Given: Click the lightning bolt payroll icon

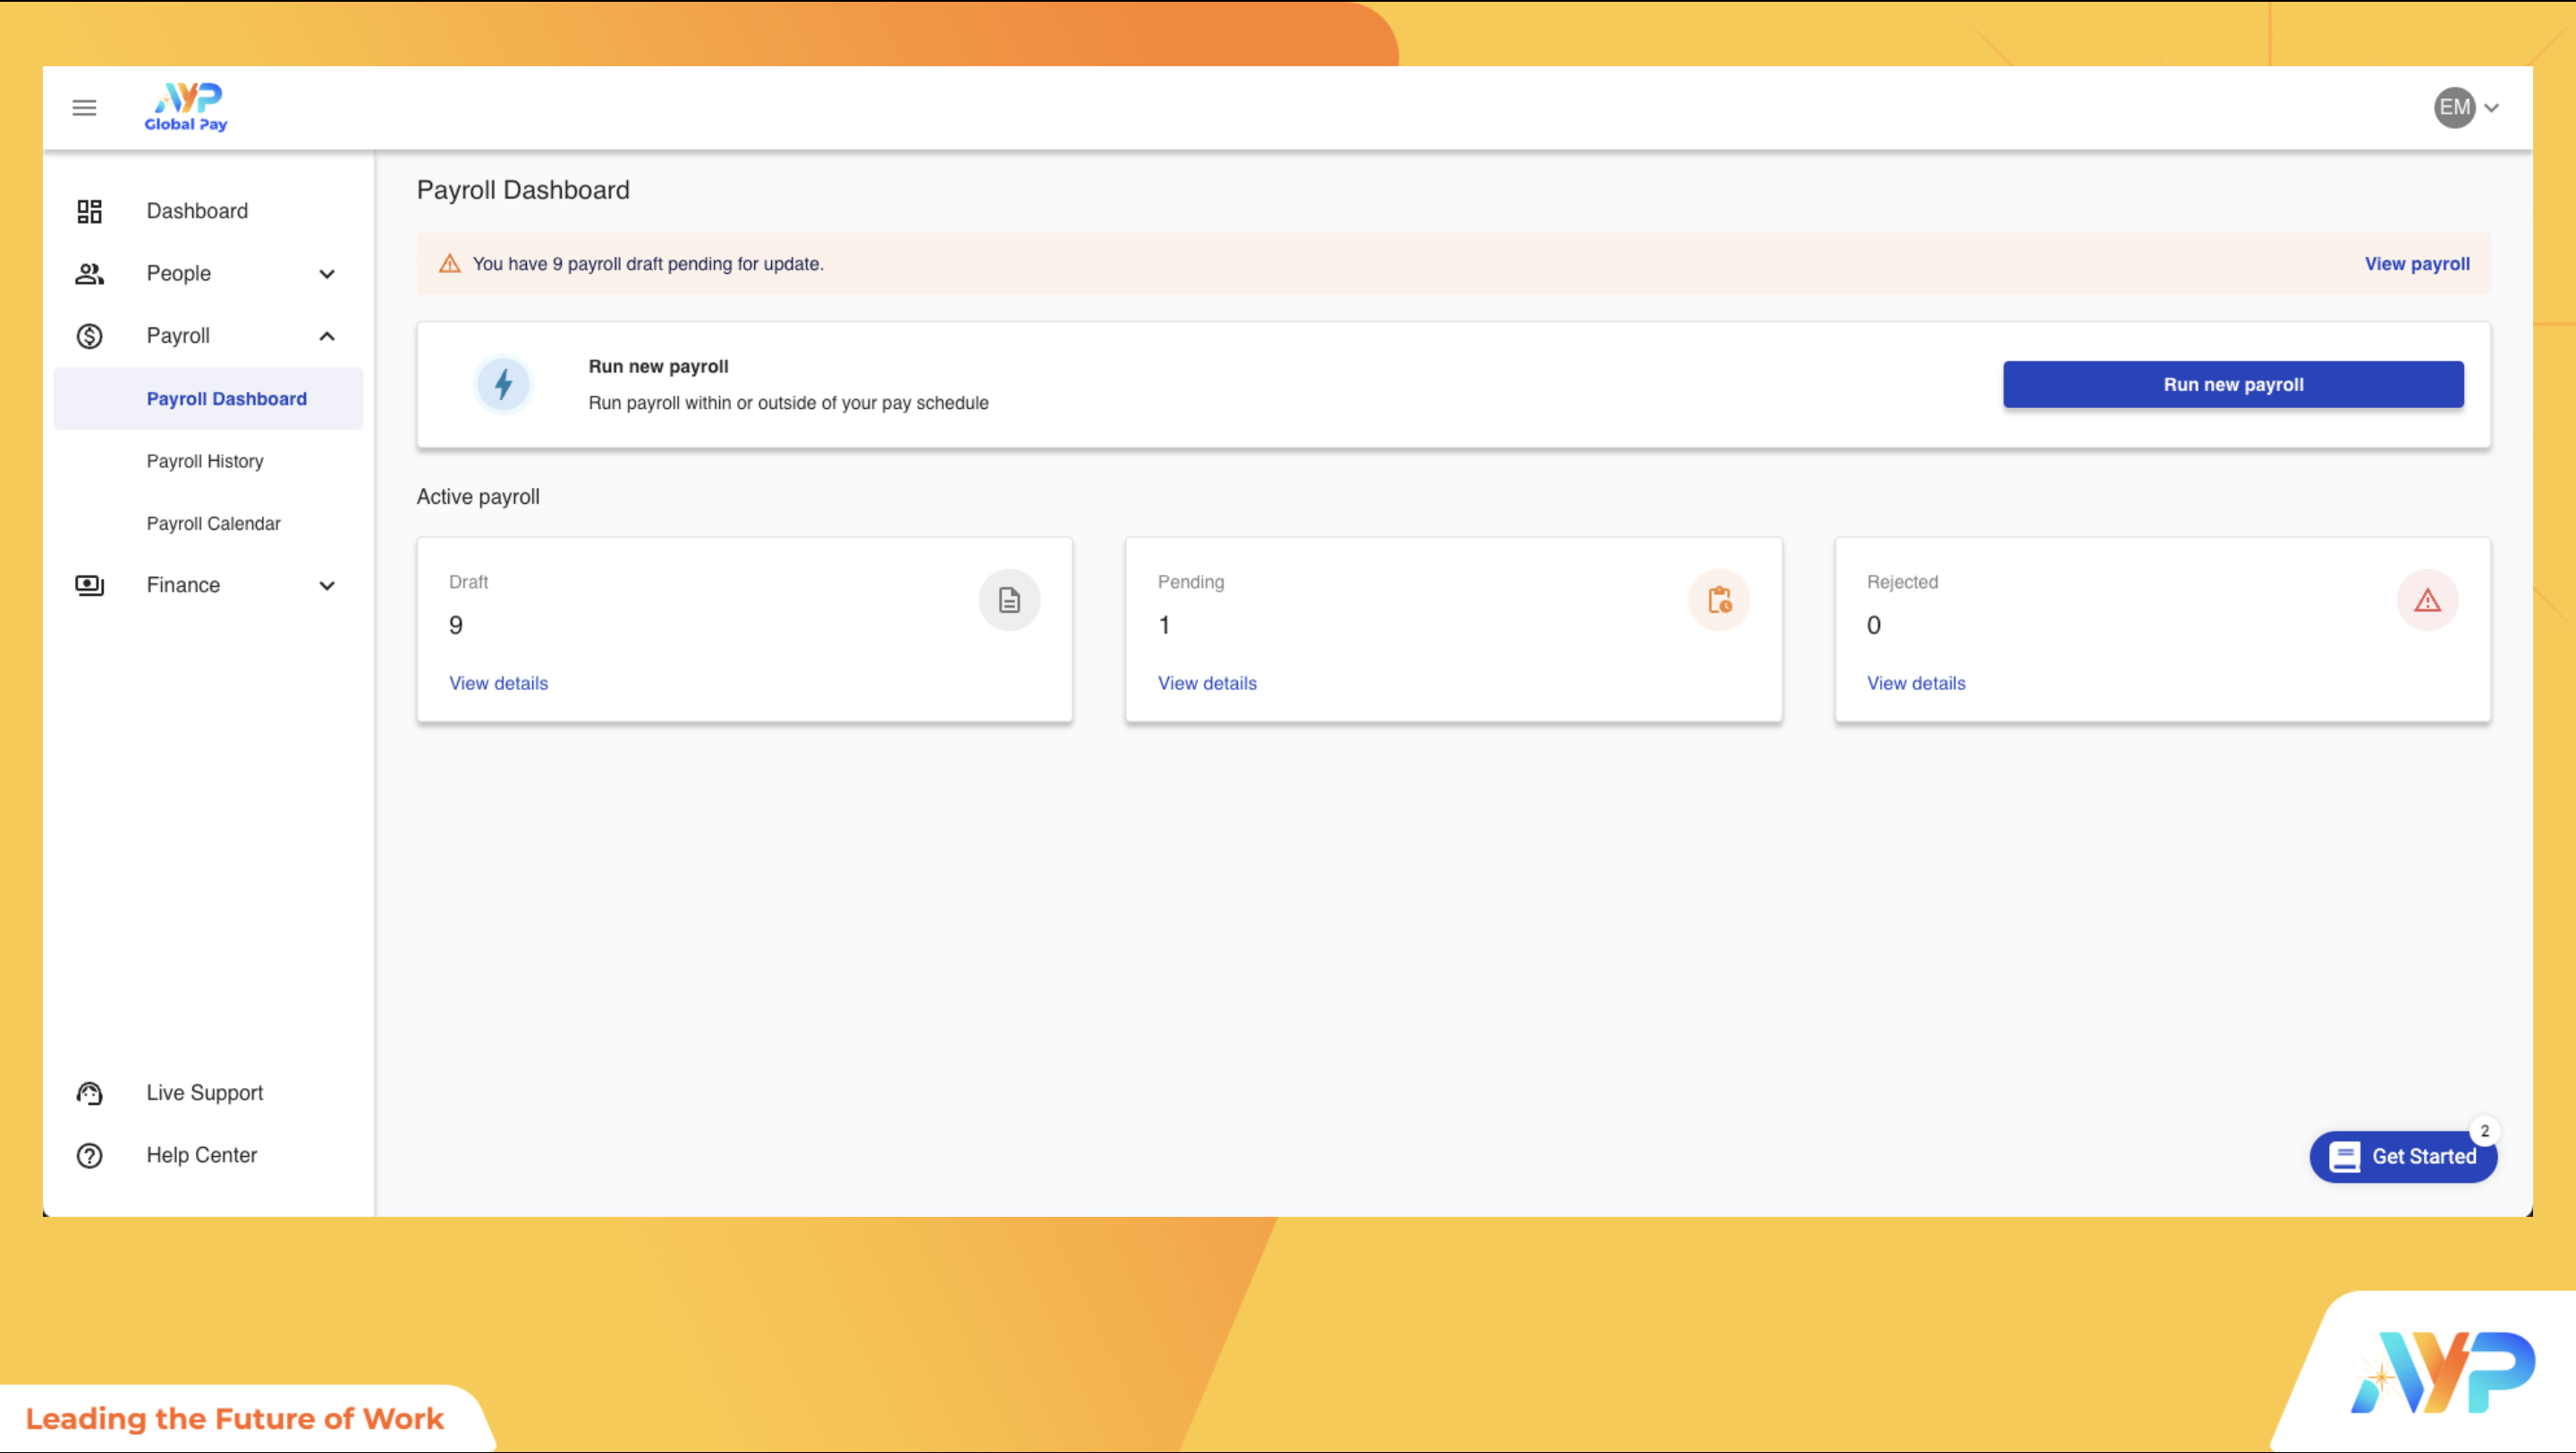Looking at the screenshot, I should pos(503,384).
